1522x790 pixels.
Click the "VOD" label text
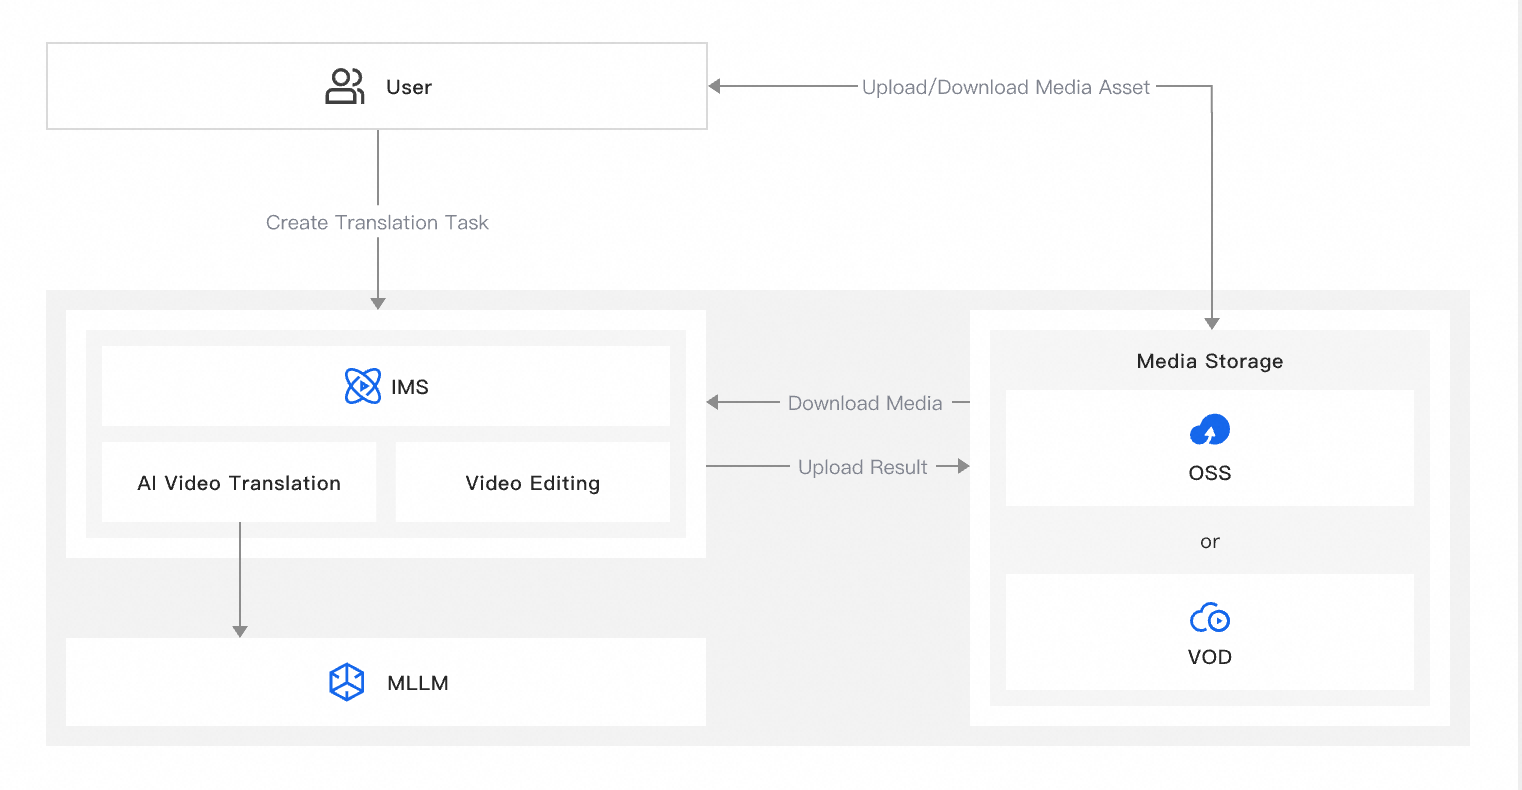(x=1210, y=657)
